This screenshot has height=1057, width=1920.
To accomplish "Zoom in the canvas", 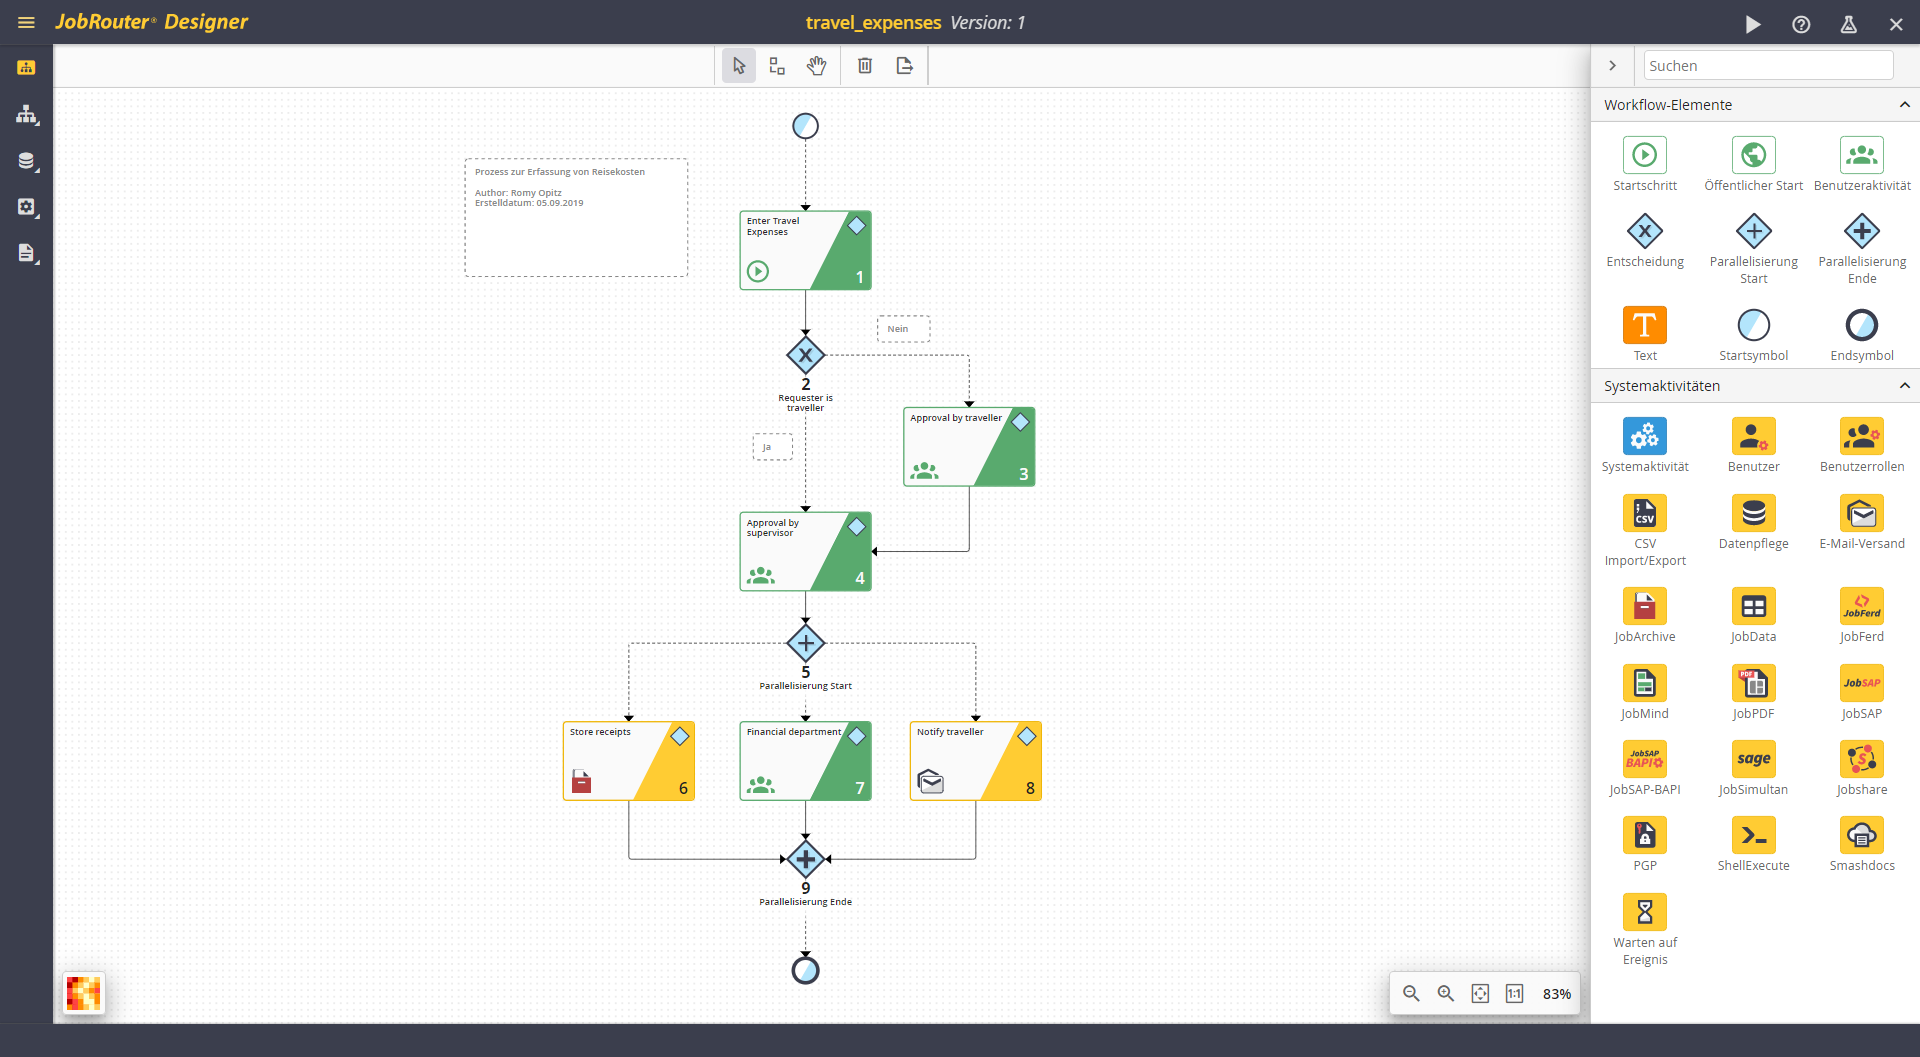I will pos(1446,993).
